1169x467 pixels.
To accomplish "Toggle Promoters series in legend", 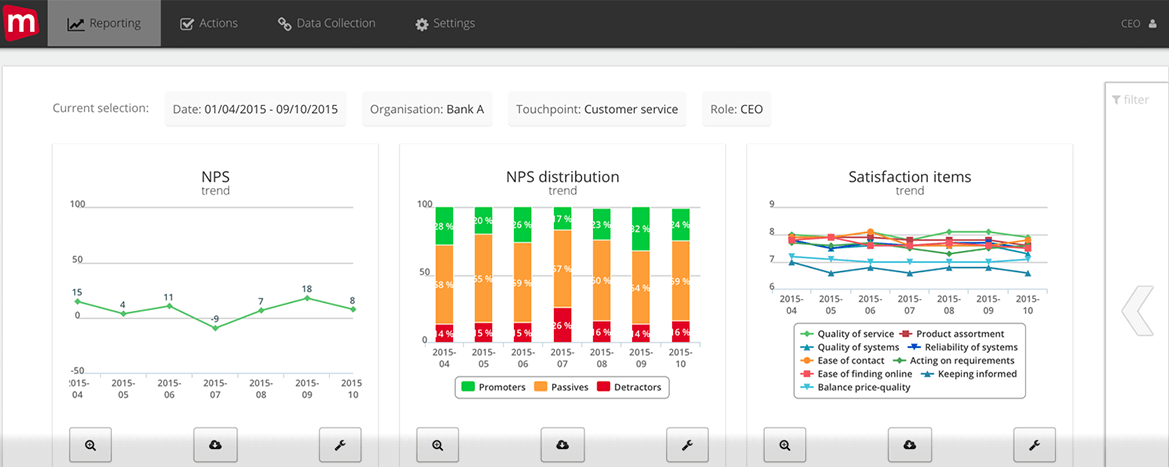I will [x=494, y=387].
